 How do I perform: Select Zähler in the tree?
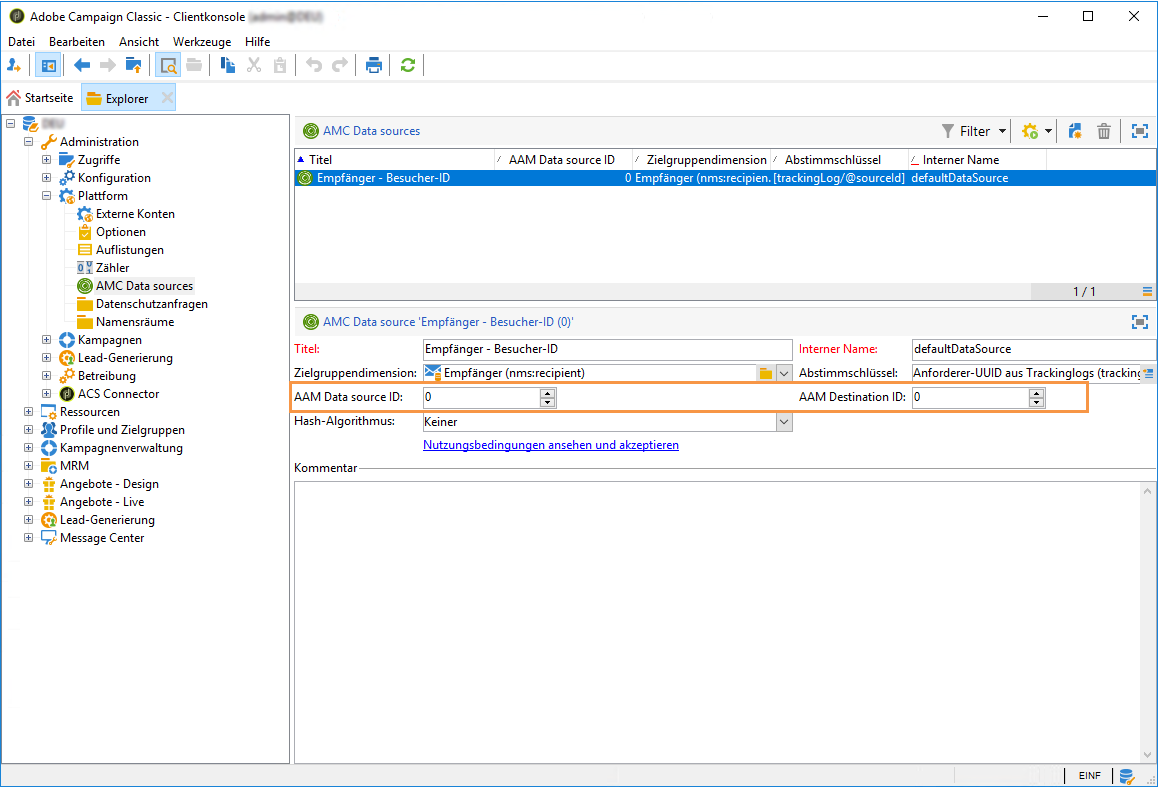click(x=112, y=268)
